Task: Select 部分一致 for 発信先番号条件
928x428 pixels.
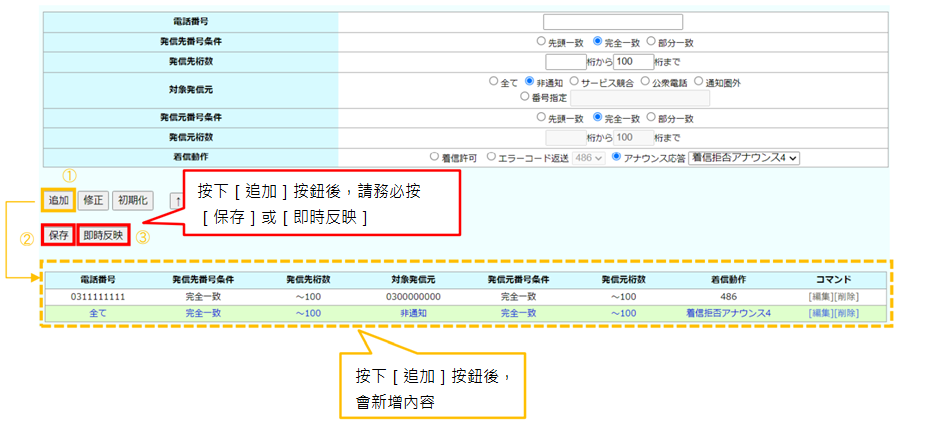Action: tap(650, 42)
